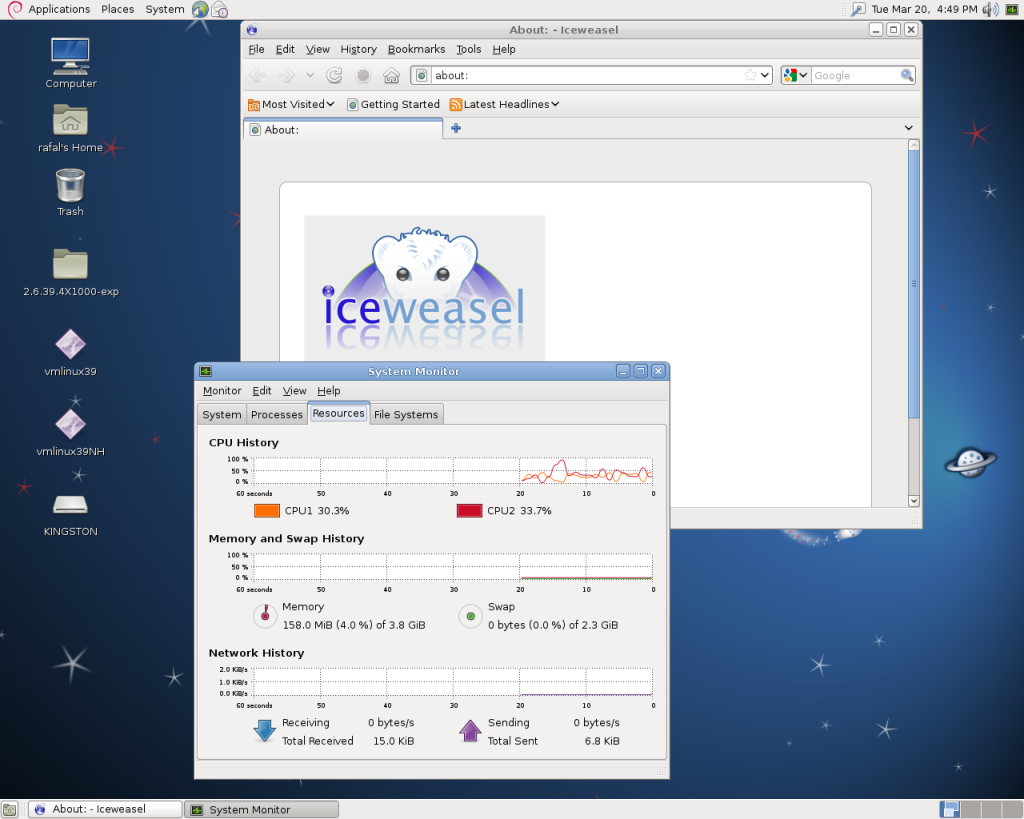
Task: Click the System Monitor window menu icon
Action: tap(206, 371)
